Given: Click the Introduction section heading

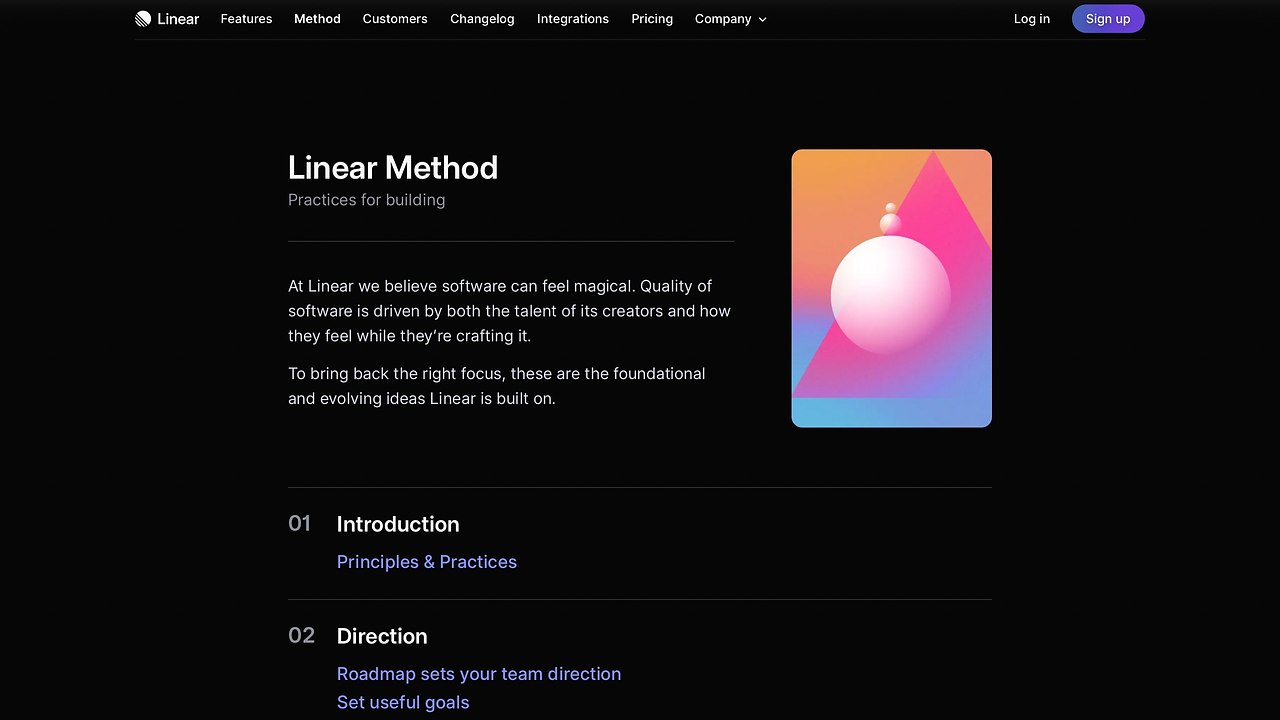Looking at the screenshot, I should (398, 524).
